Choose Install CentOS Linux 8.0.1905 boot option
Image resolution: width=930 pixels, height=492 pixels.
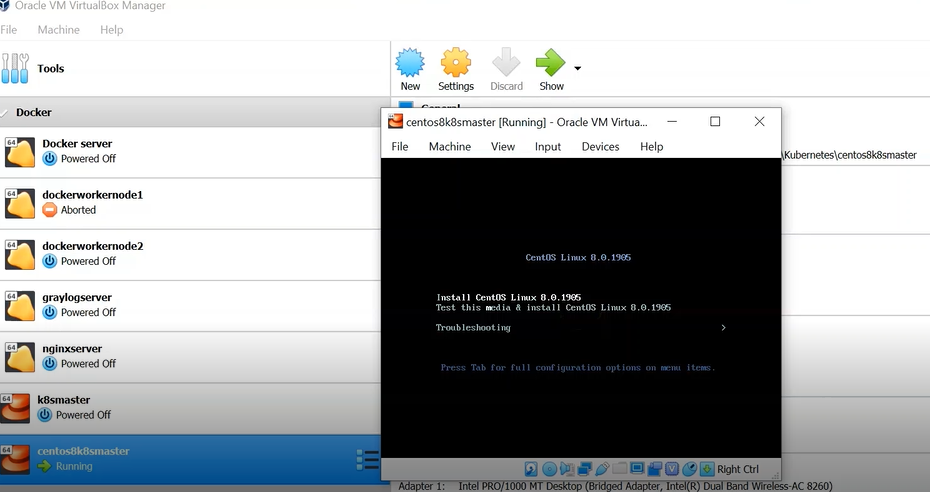point(509,298)
